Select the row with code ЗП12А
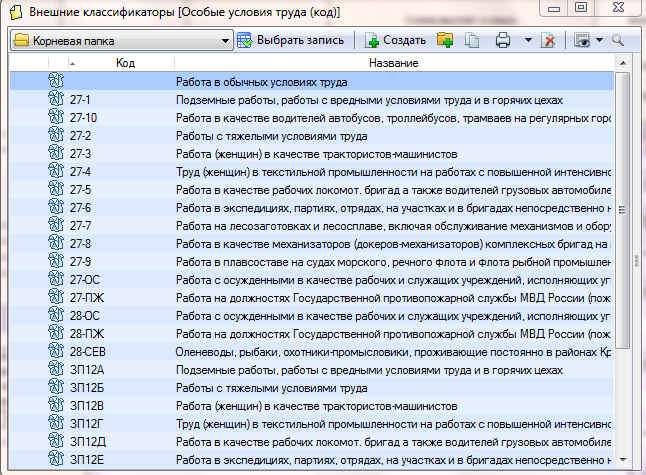Screen dimensions: 646x475 (312, 370)
